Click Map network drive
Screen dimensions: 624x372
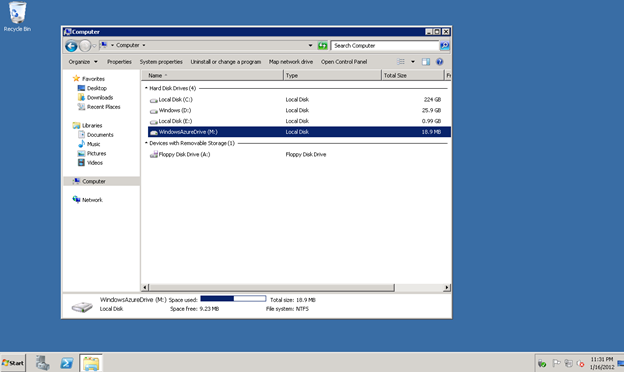click(291, 62)
